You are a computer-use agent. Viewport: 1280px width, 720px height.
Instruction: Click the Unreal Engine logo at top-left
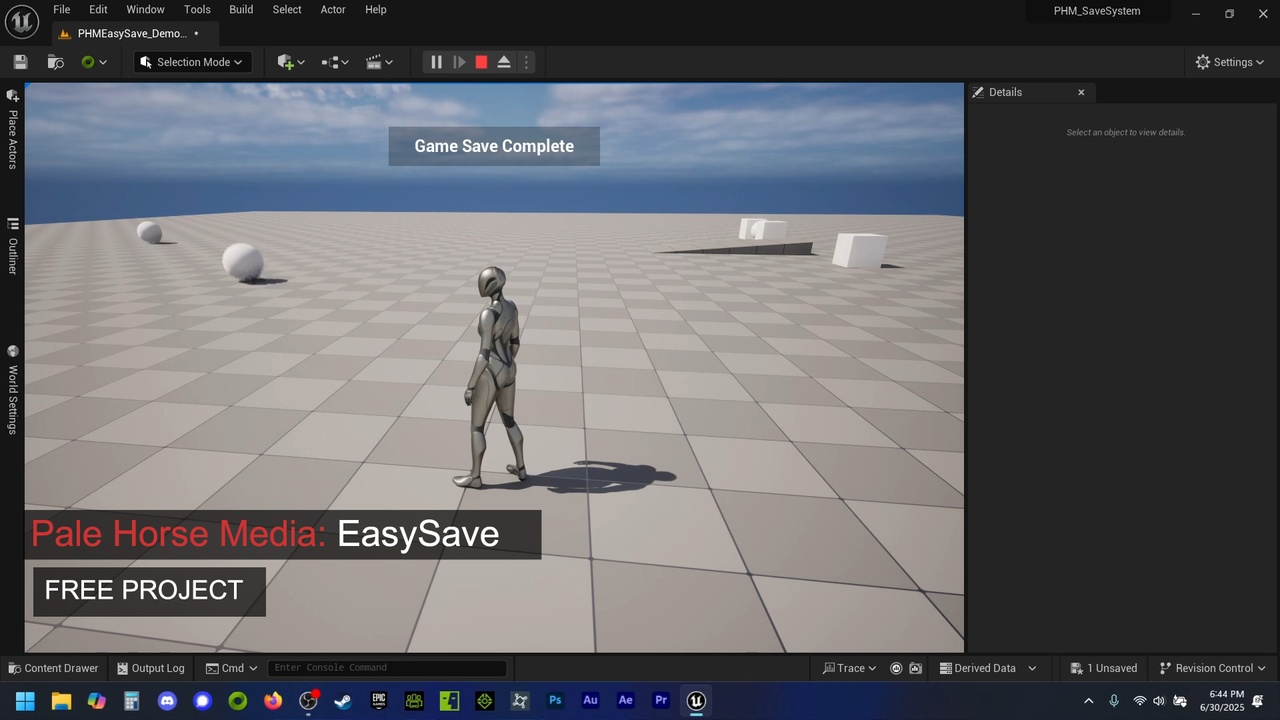click(x=22, y=21)
